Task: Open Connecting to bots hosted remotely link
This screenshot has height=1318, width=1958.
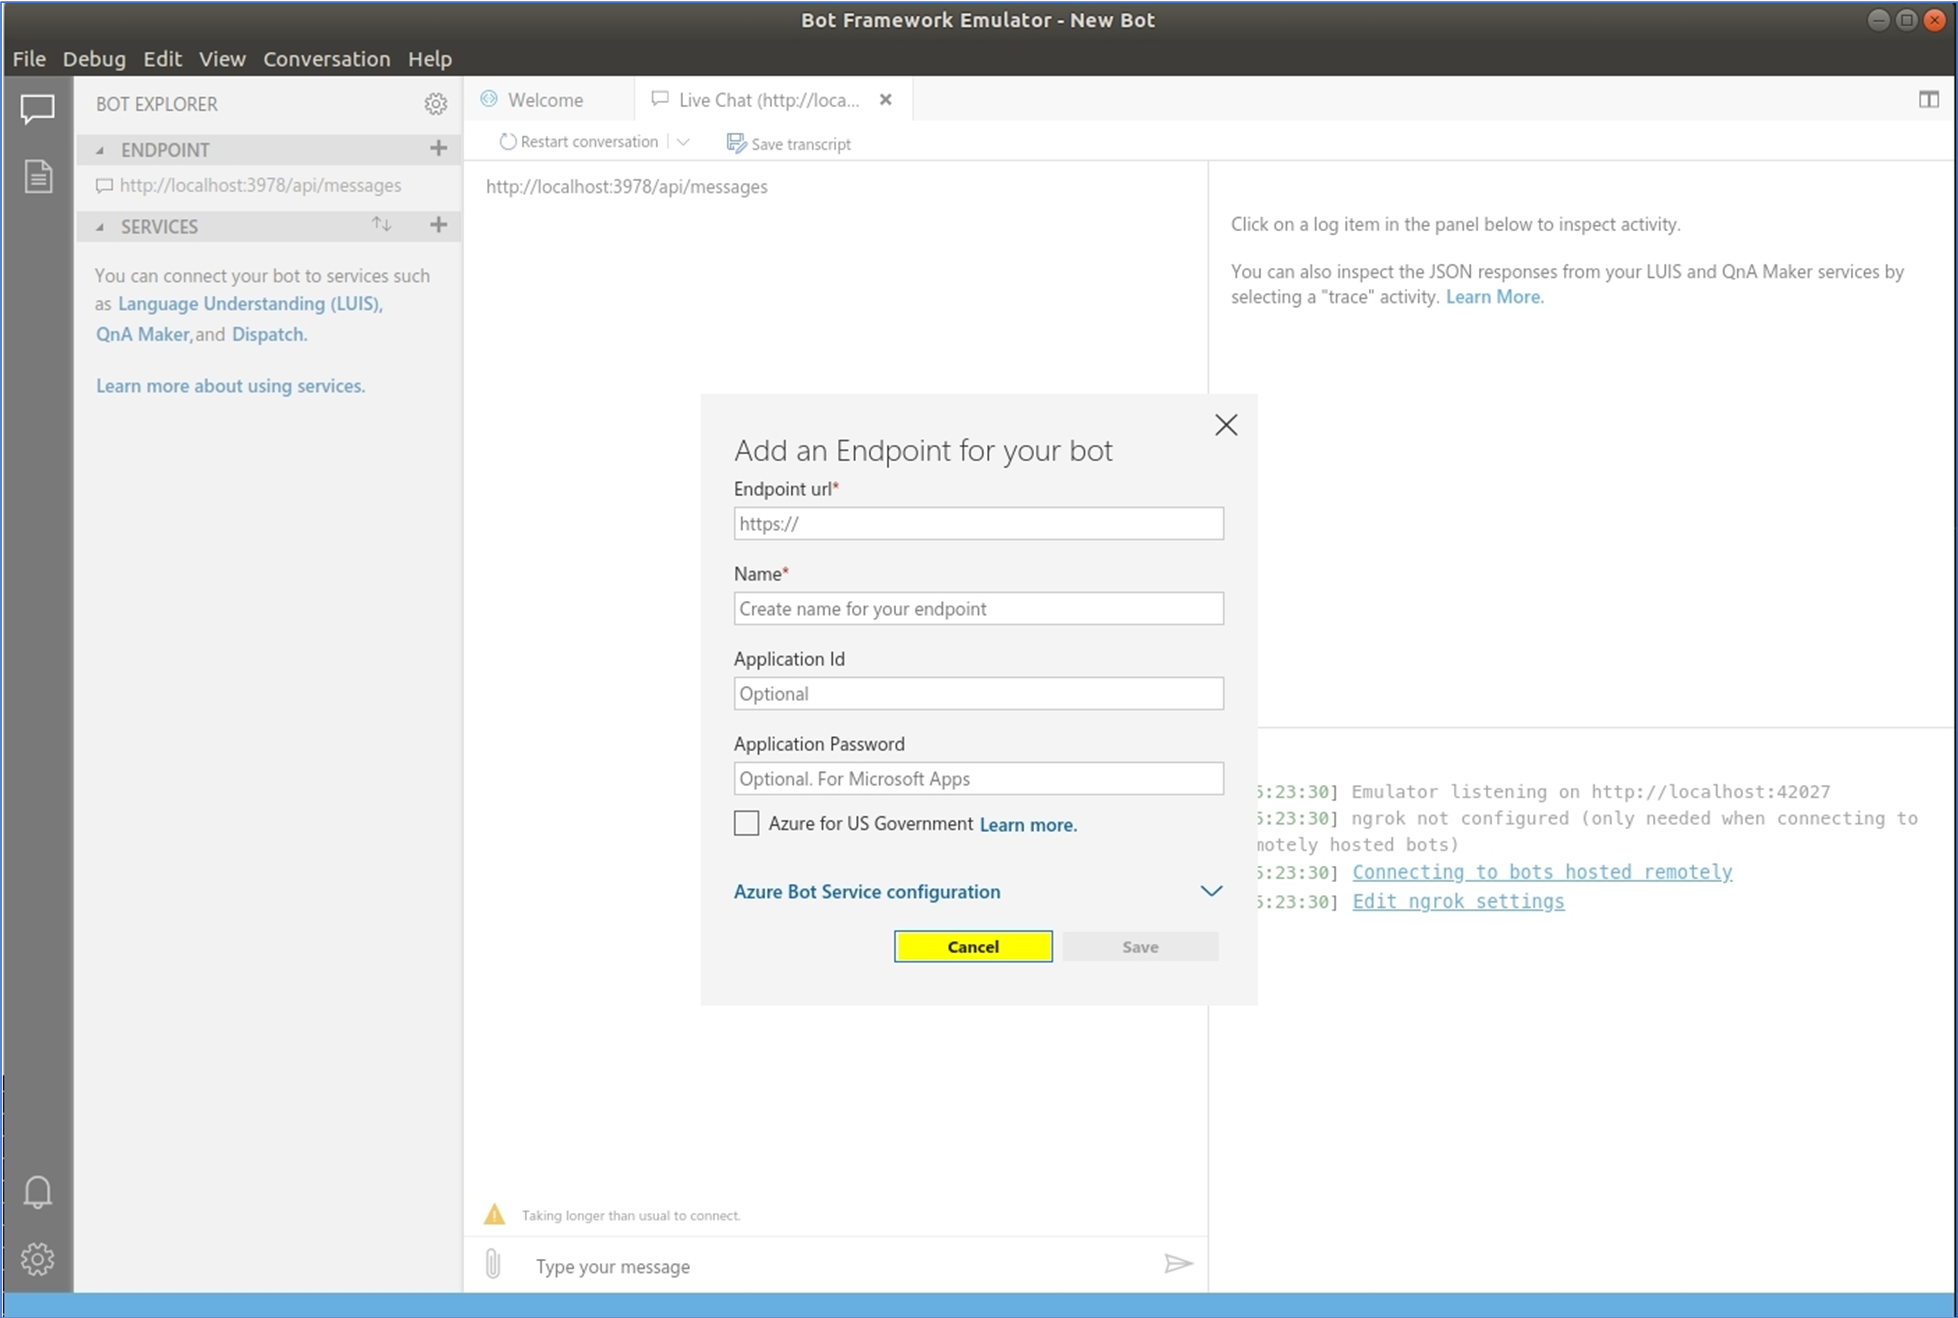Action: point(1542,872)
